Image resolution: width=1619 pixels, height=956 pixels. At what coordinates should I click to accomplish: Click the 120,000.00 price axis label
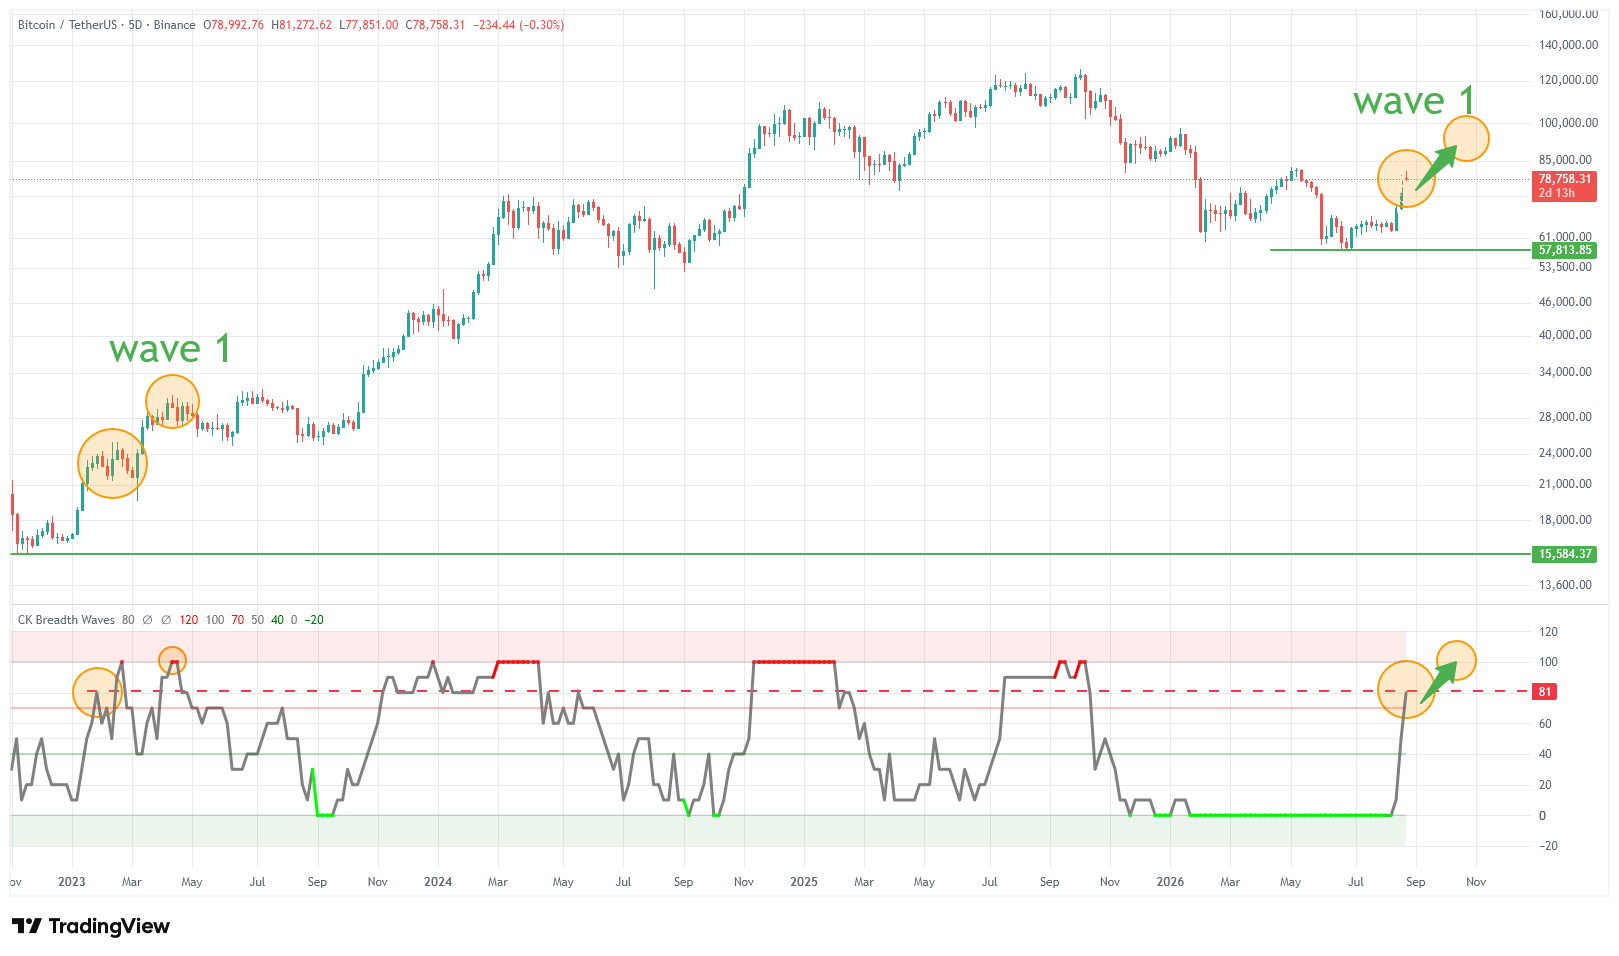[1568, 80]
